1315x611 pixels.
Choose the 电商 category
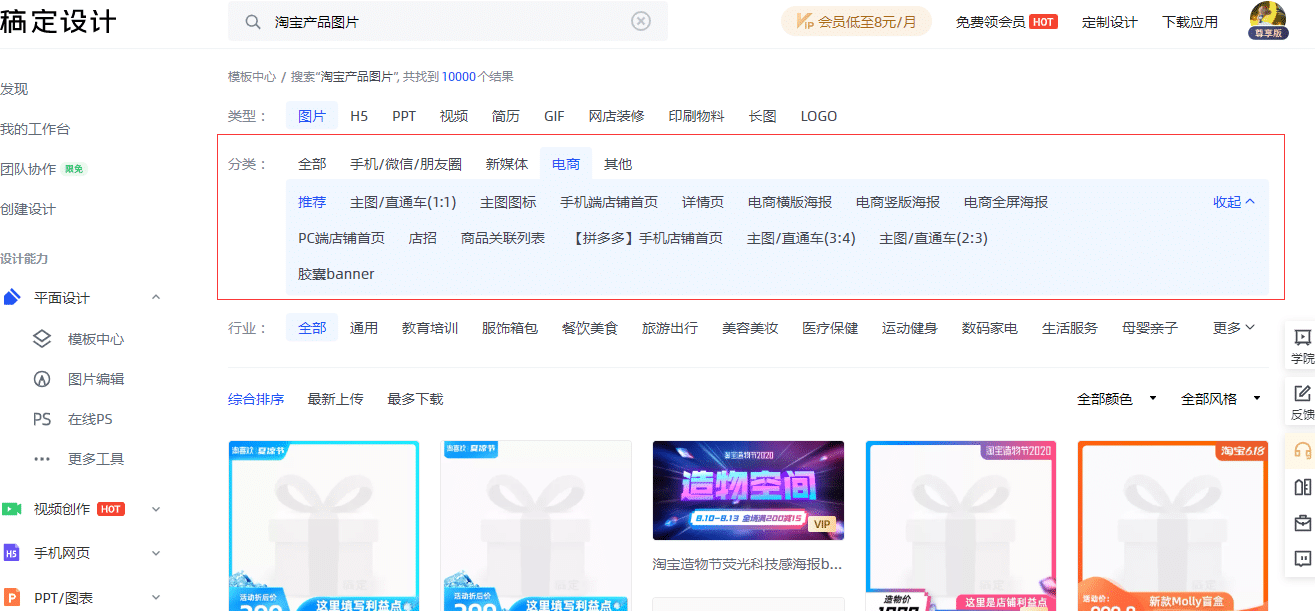(x=566, y=164)
